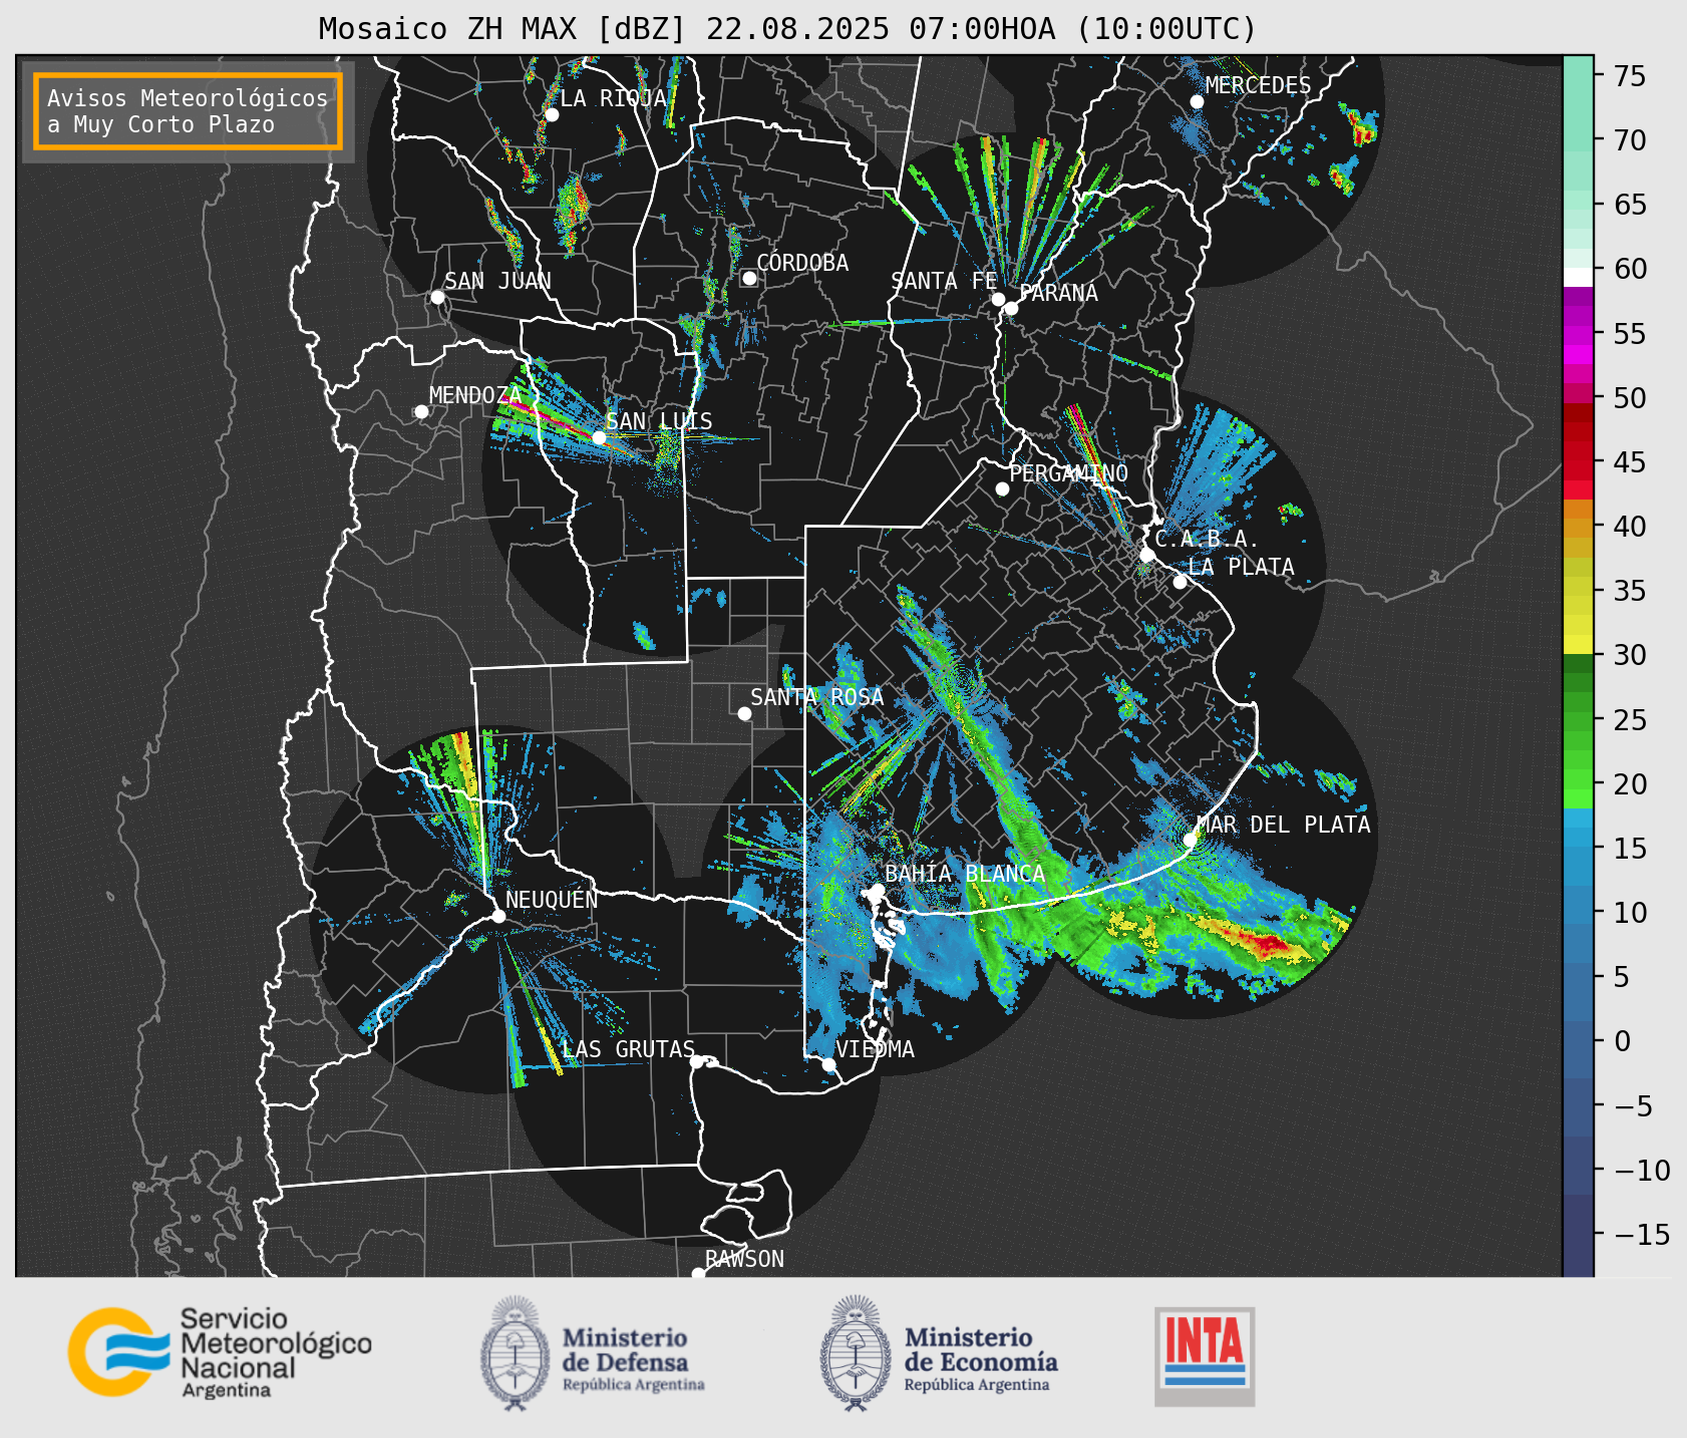This screenshot has height=1438, width=1687.
Task: Click the SAN JUAN city marker dot
Action: point(437,297)
